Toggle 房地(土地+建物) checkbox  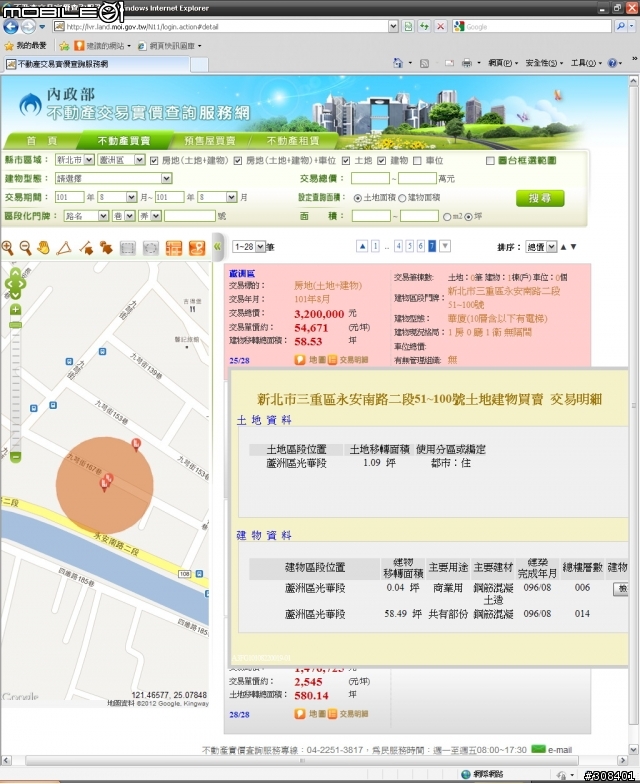pos(154,160)
